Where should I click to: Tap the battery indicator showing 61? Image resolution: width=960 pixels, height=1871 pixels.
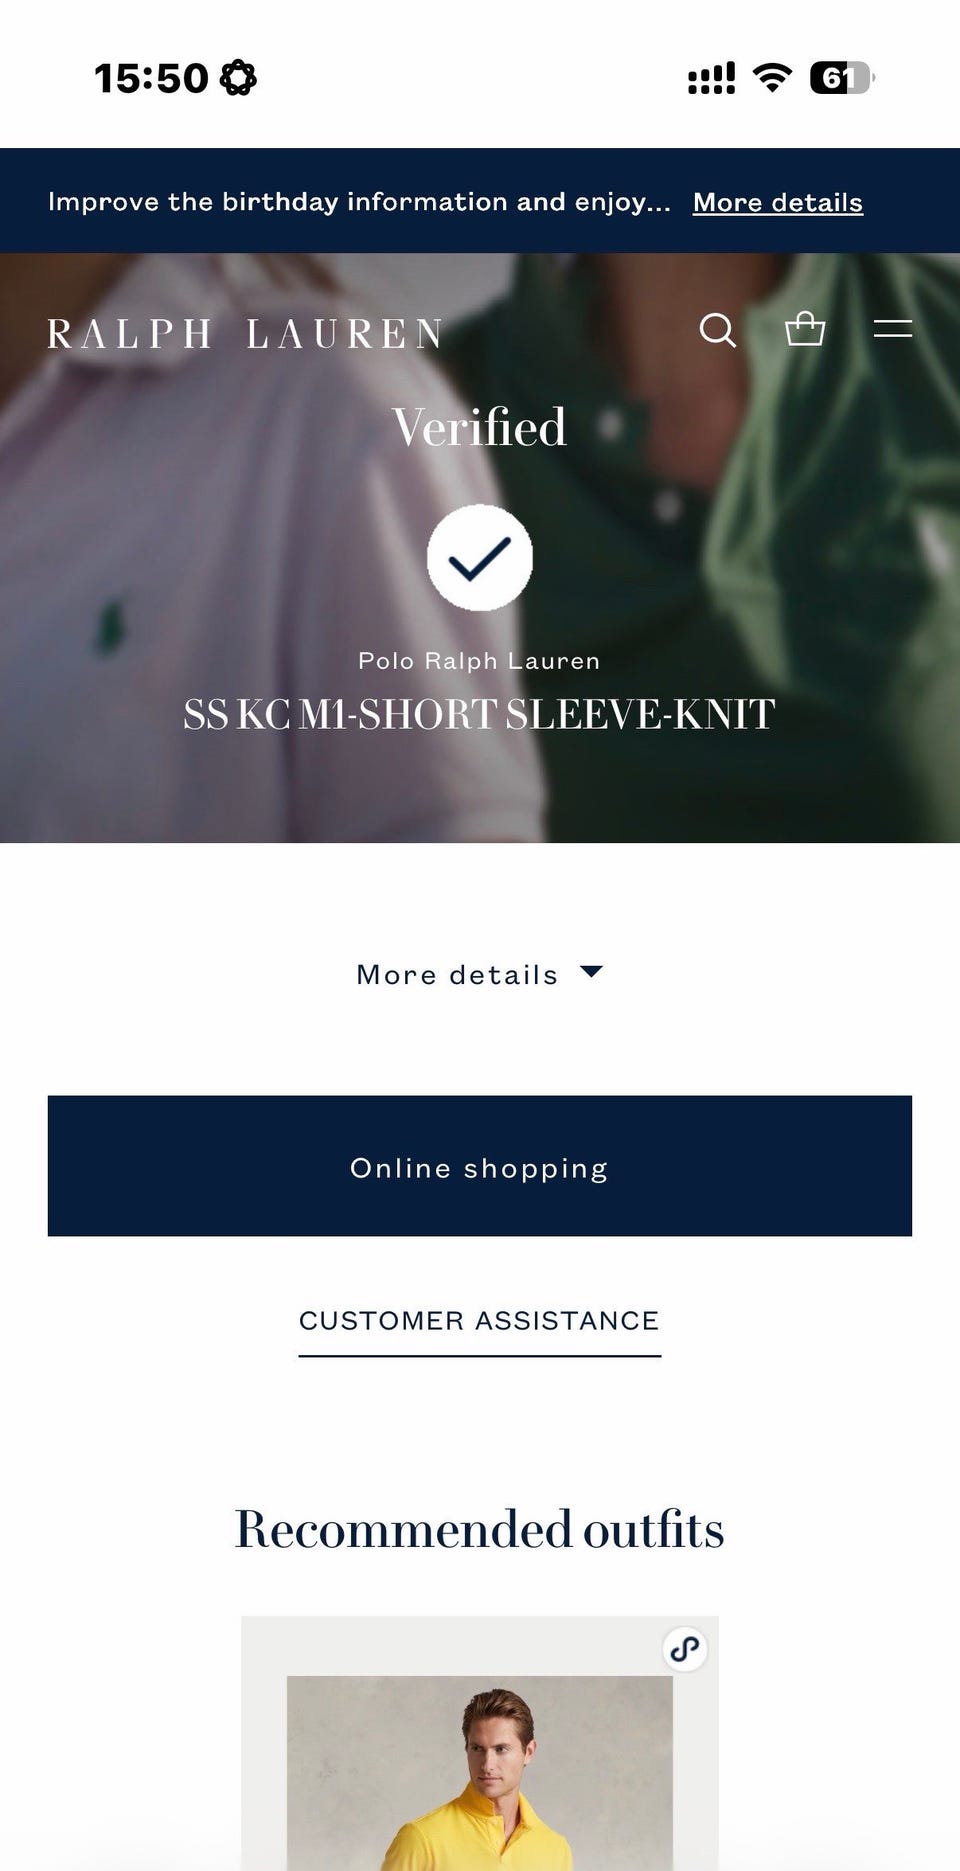tap(842, 77)
